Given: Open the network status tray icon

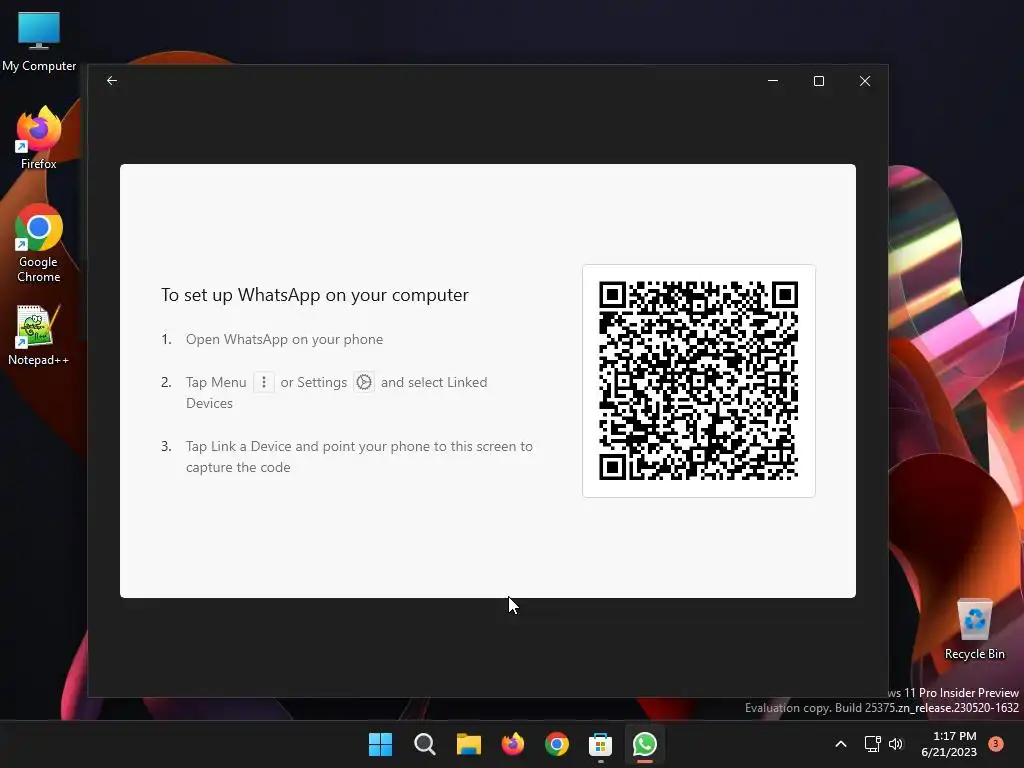Looking at the screenshot, I should click(x=872, y=744).
